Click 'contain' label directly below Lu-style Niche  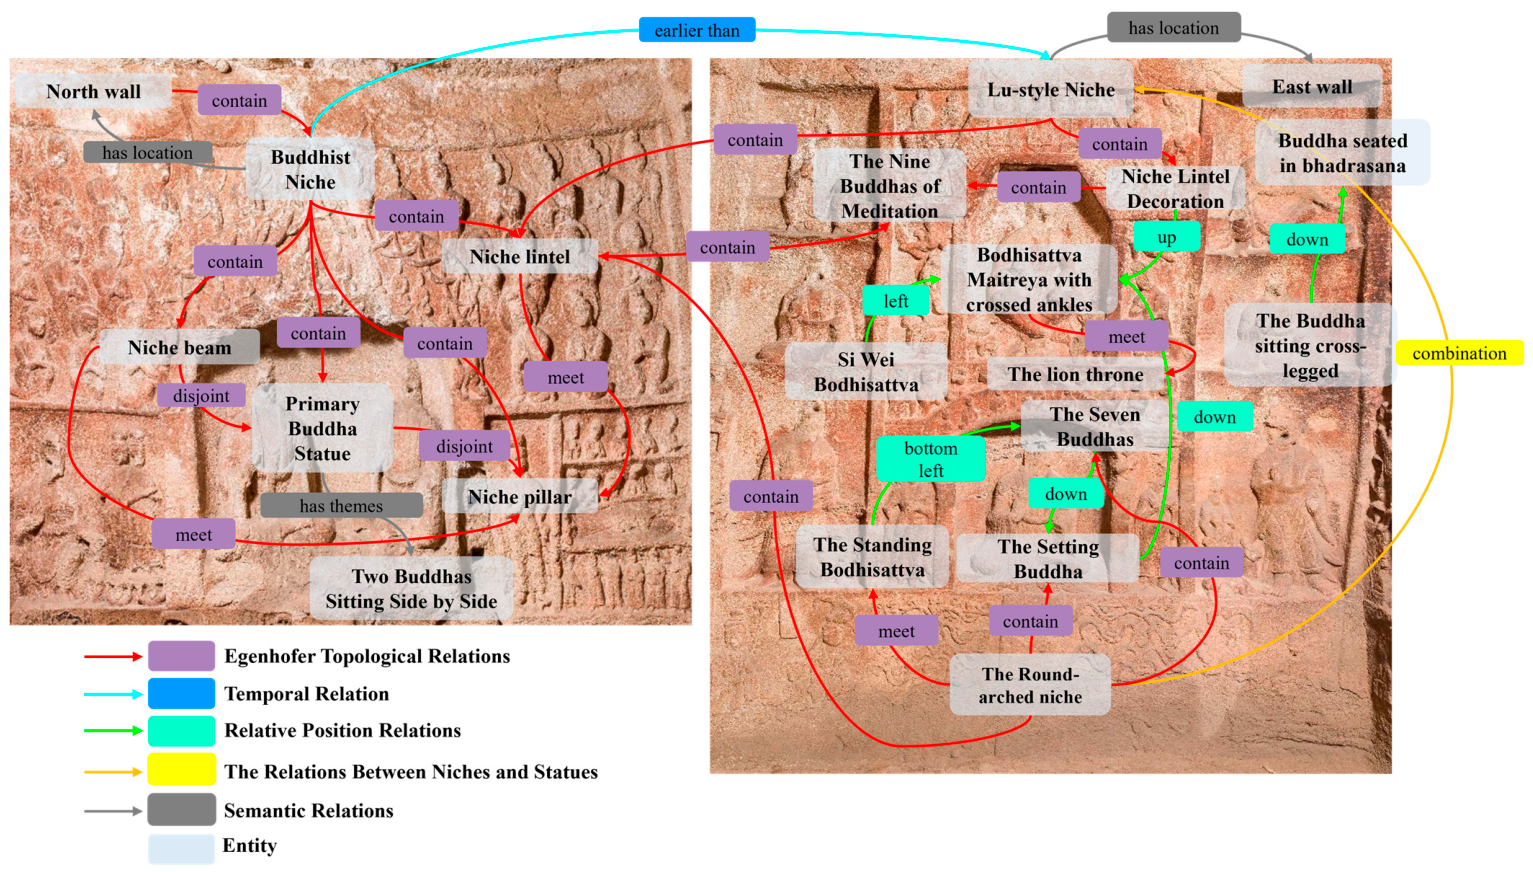[1120, 144]
